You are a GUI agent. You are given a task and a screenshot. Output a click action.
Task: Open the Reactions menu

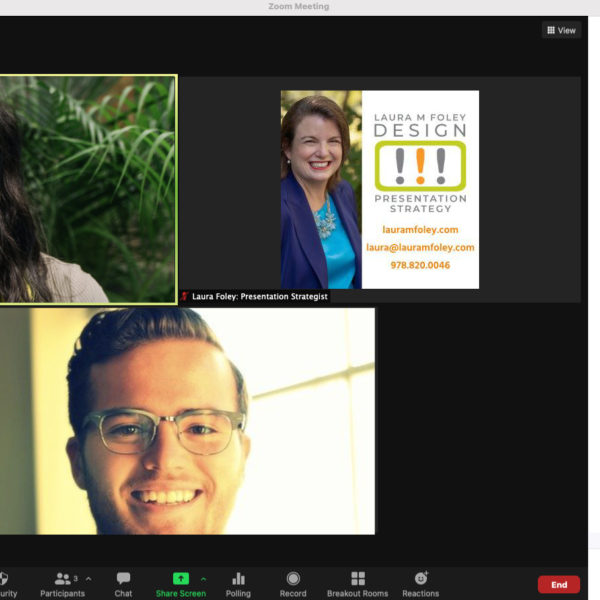tap(421, 584)
